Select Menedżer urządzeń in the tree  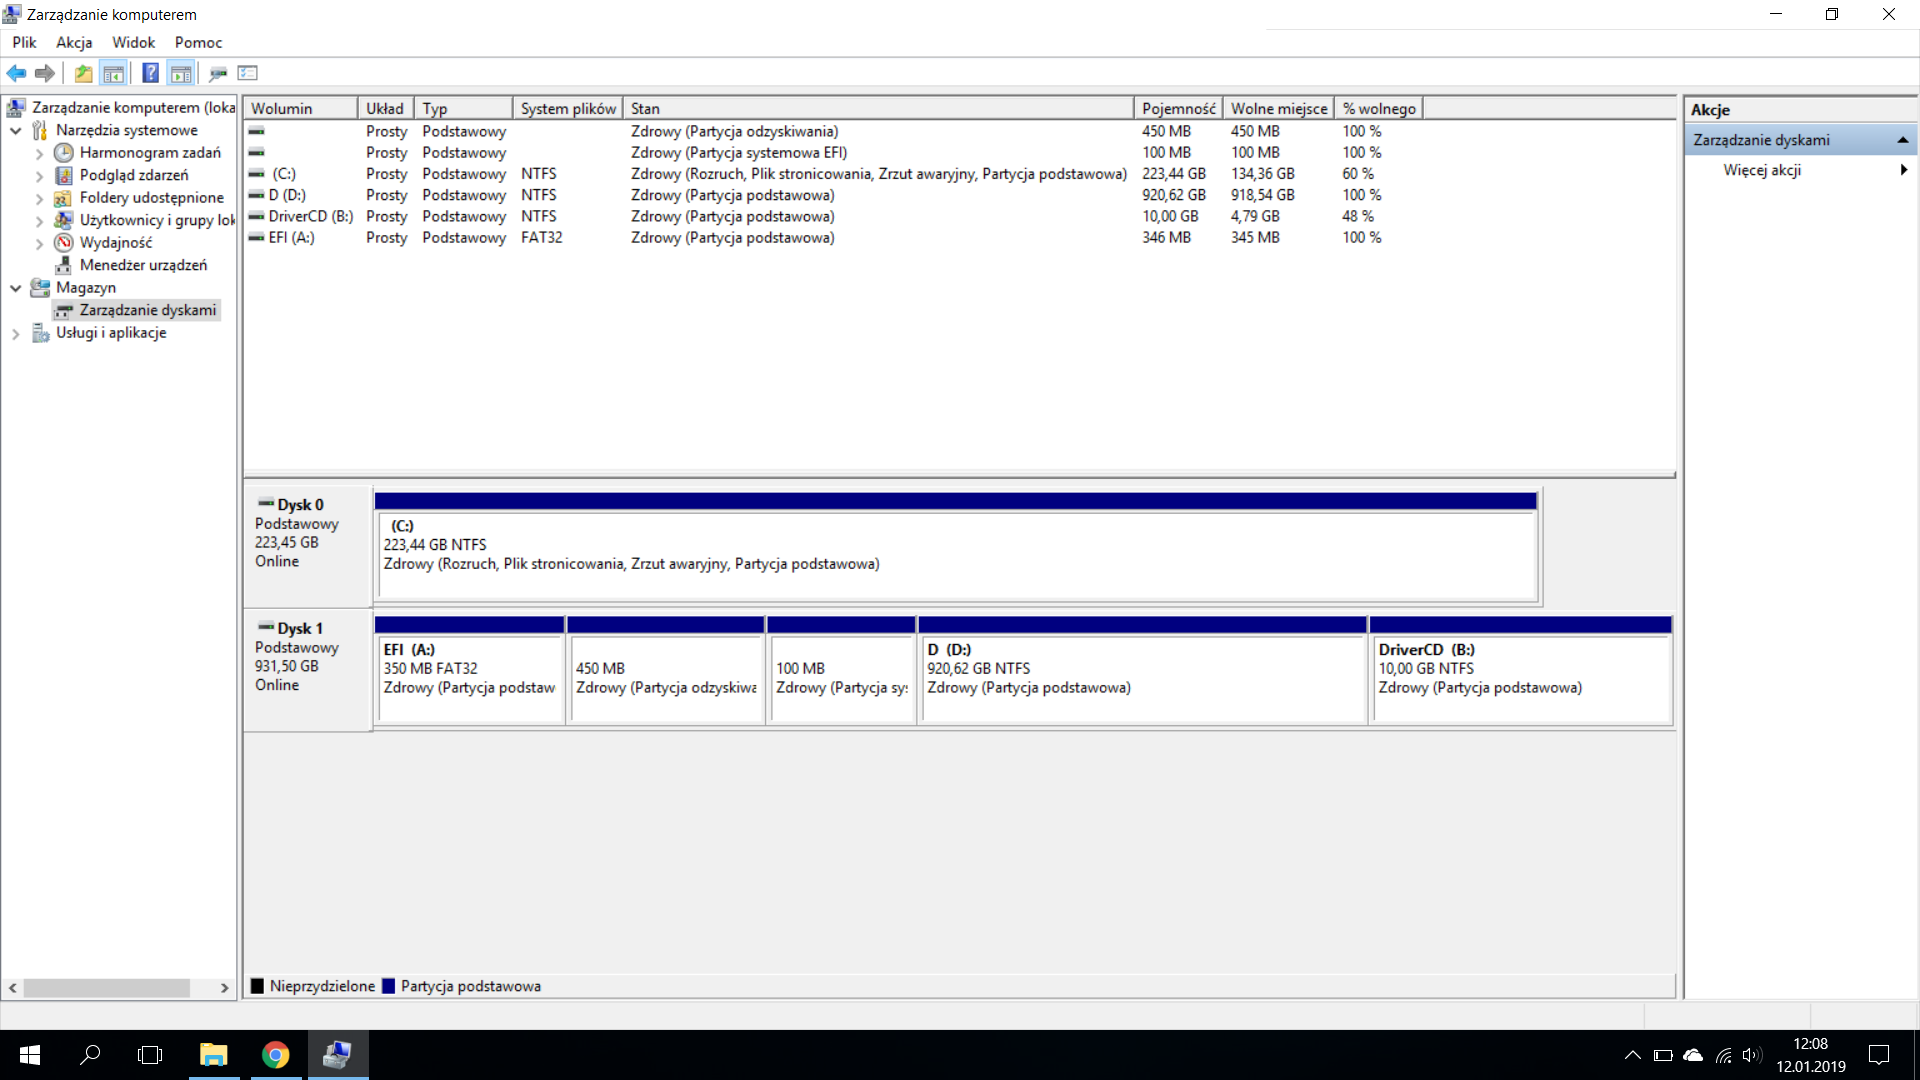point(143,265)
